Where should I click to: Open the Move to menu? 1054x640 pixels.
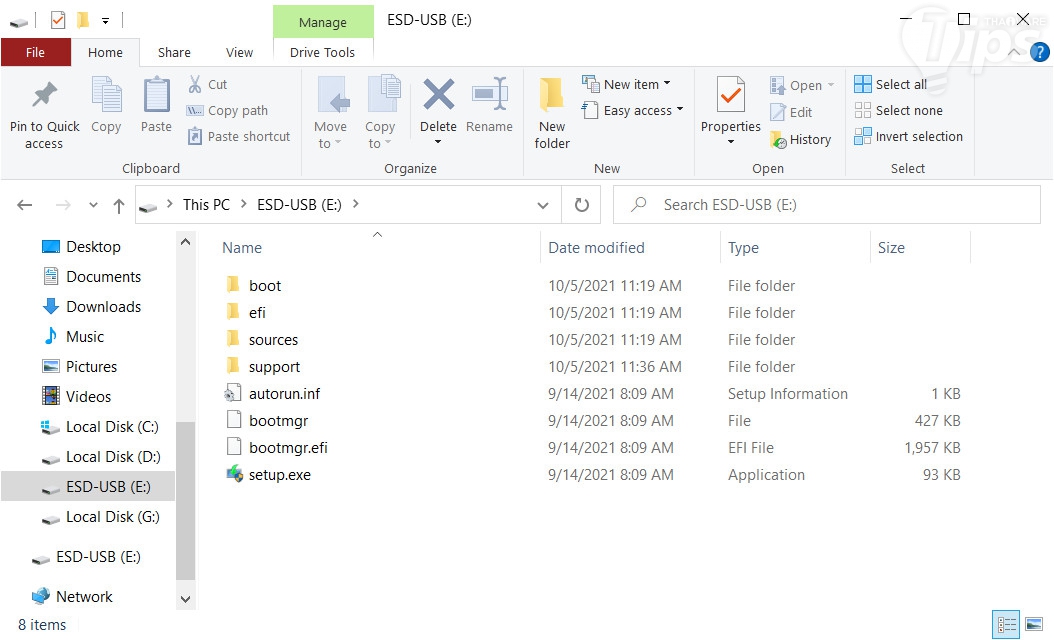coord(331,113)
